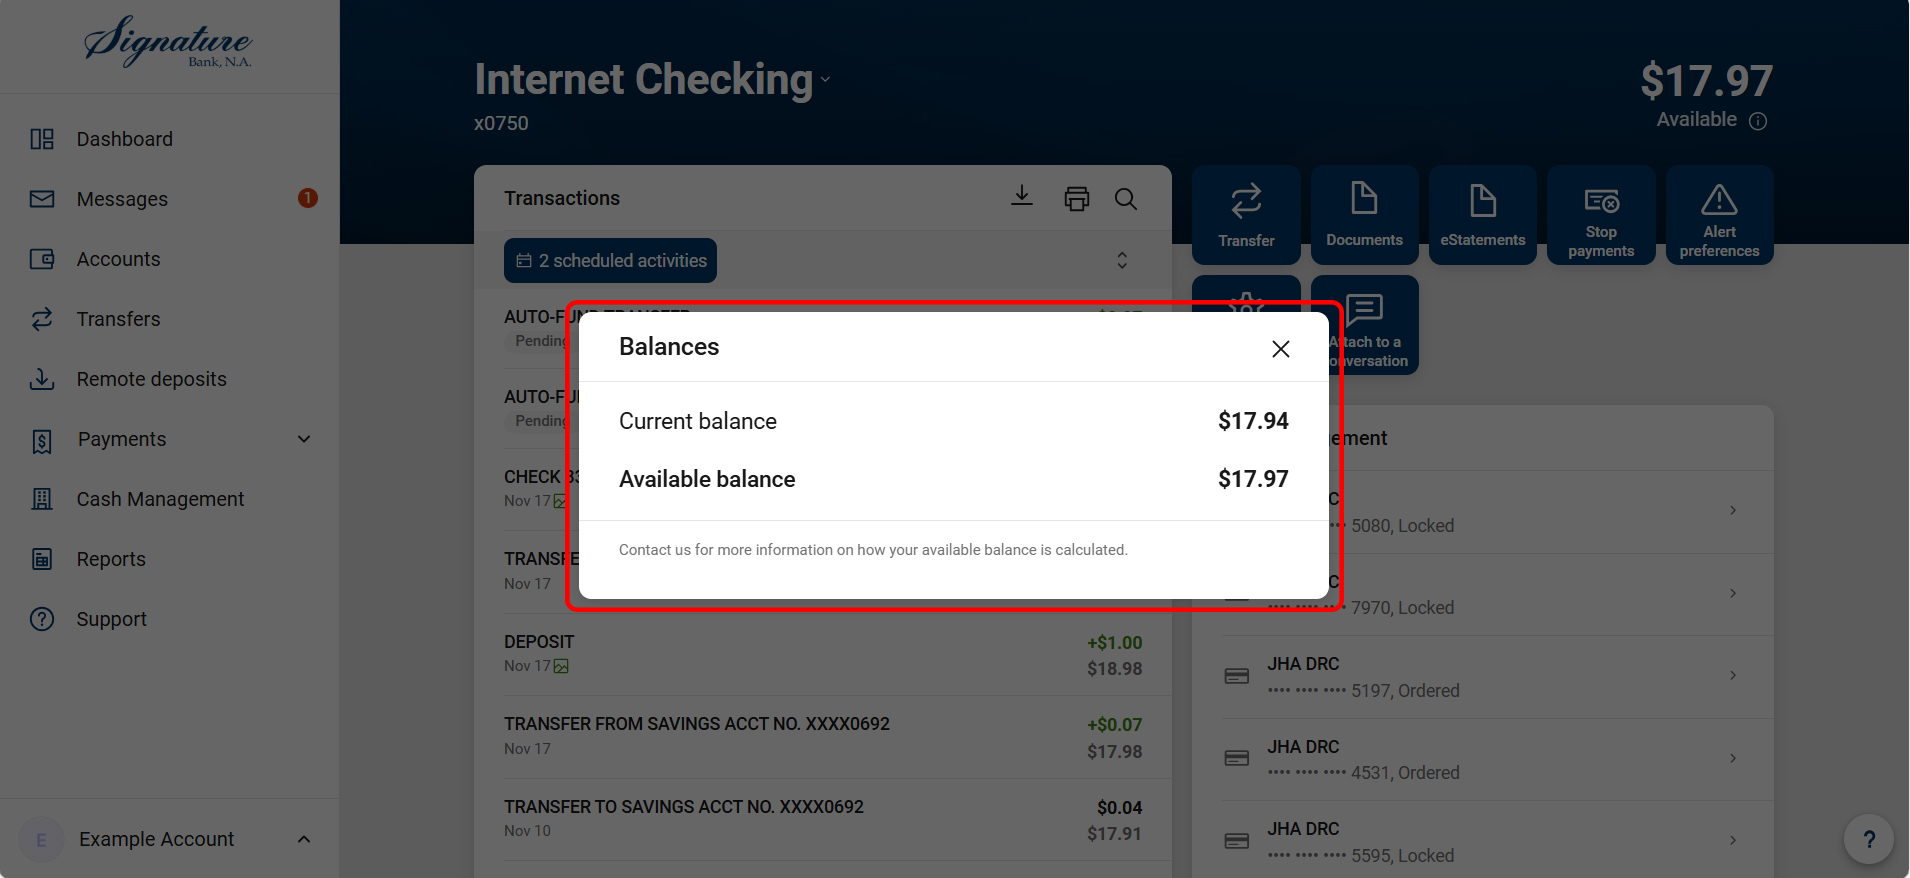
Task: Open the help question mark button
Action: (1868, 839)
